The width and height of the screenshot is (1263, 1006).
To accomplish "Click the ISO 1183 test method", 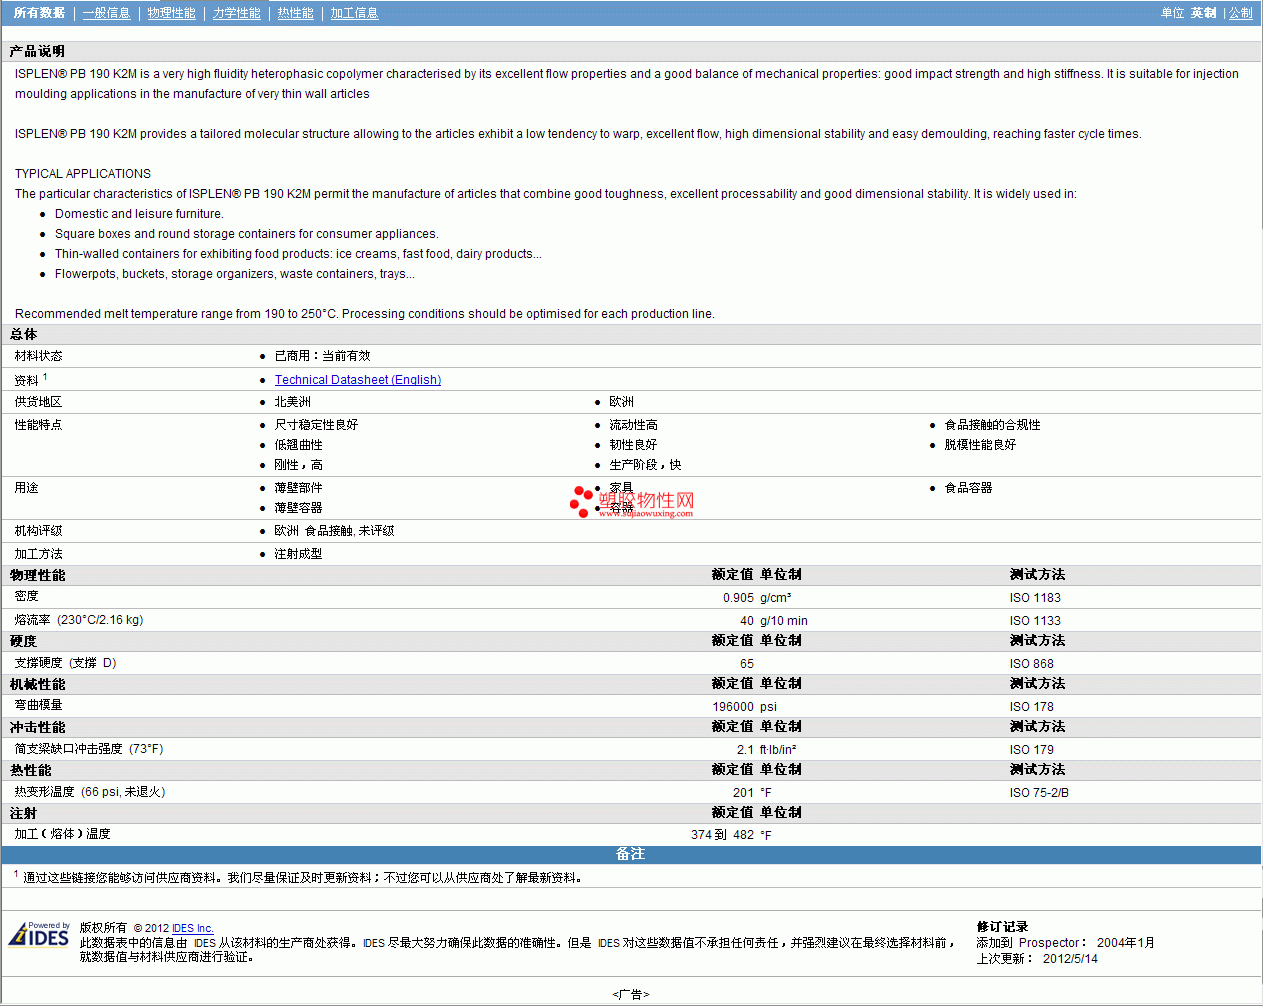I will [x=1034, y=598].
